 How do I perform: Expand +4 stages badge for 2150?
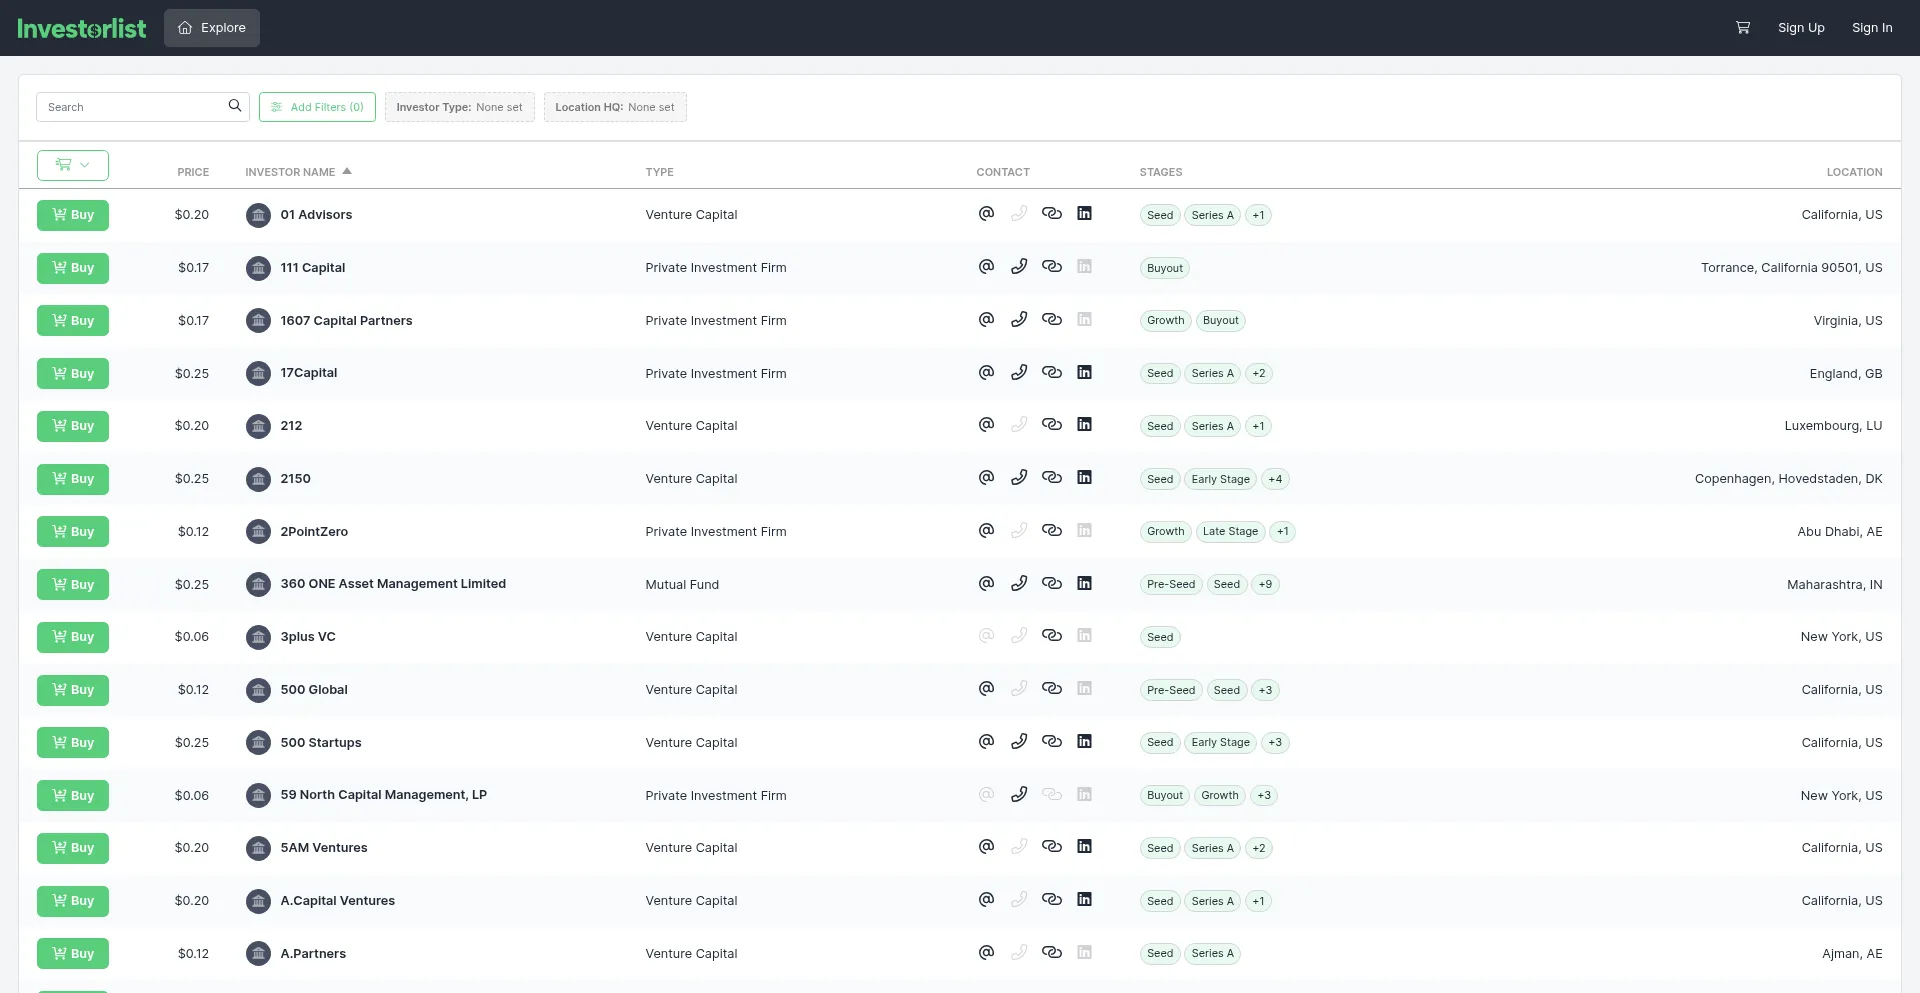tap(1274, 479)
